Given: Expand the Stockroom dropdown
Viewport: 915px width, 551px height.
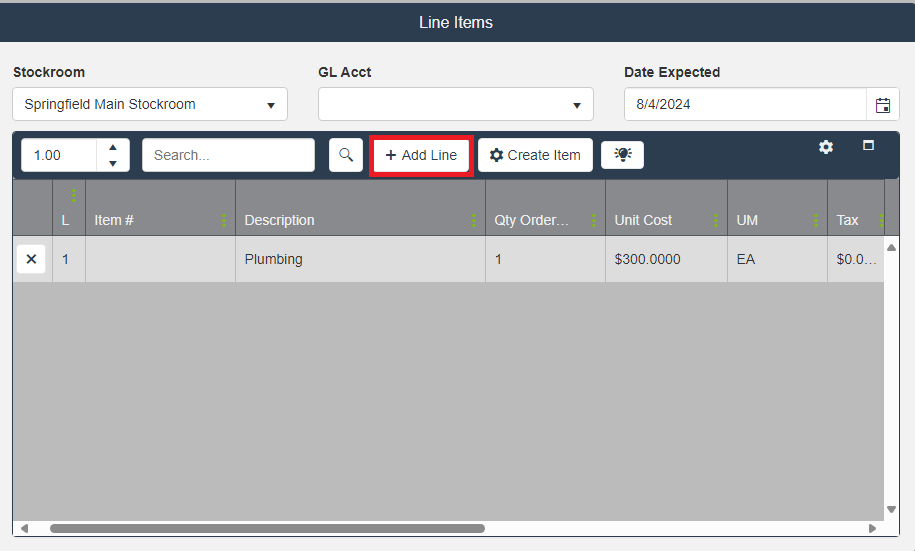Looking at the screenshot, I should pos(271,105).
